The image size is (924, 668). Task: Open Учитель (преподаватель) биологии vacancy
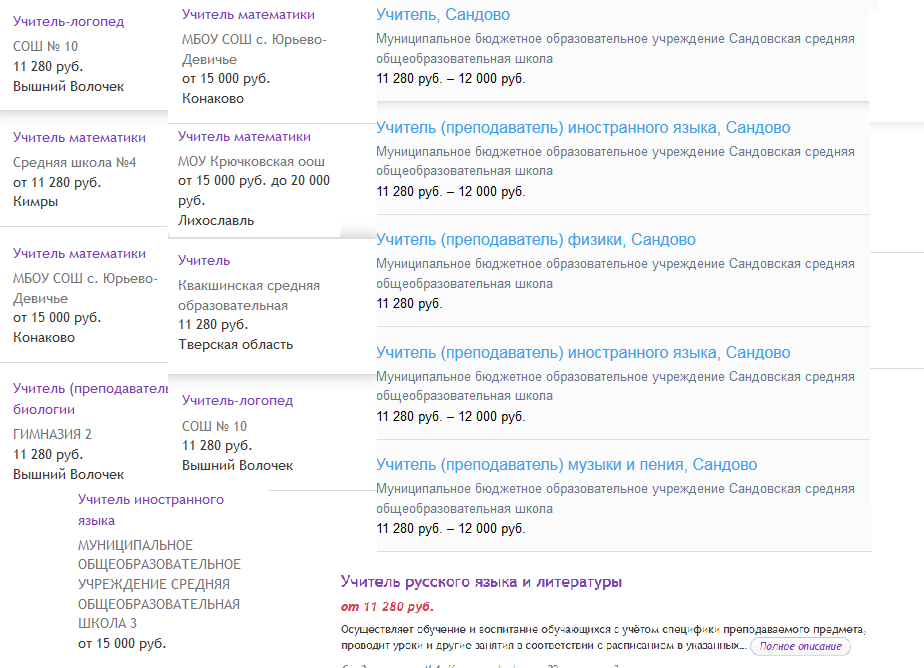click(90, 399)
